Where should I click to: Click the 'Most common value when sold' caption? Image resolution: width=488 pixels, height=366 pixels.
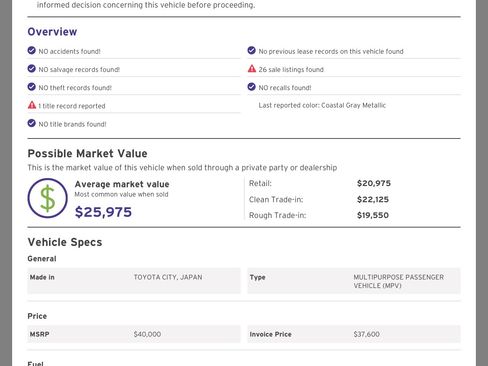click(121, 194)
